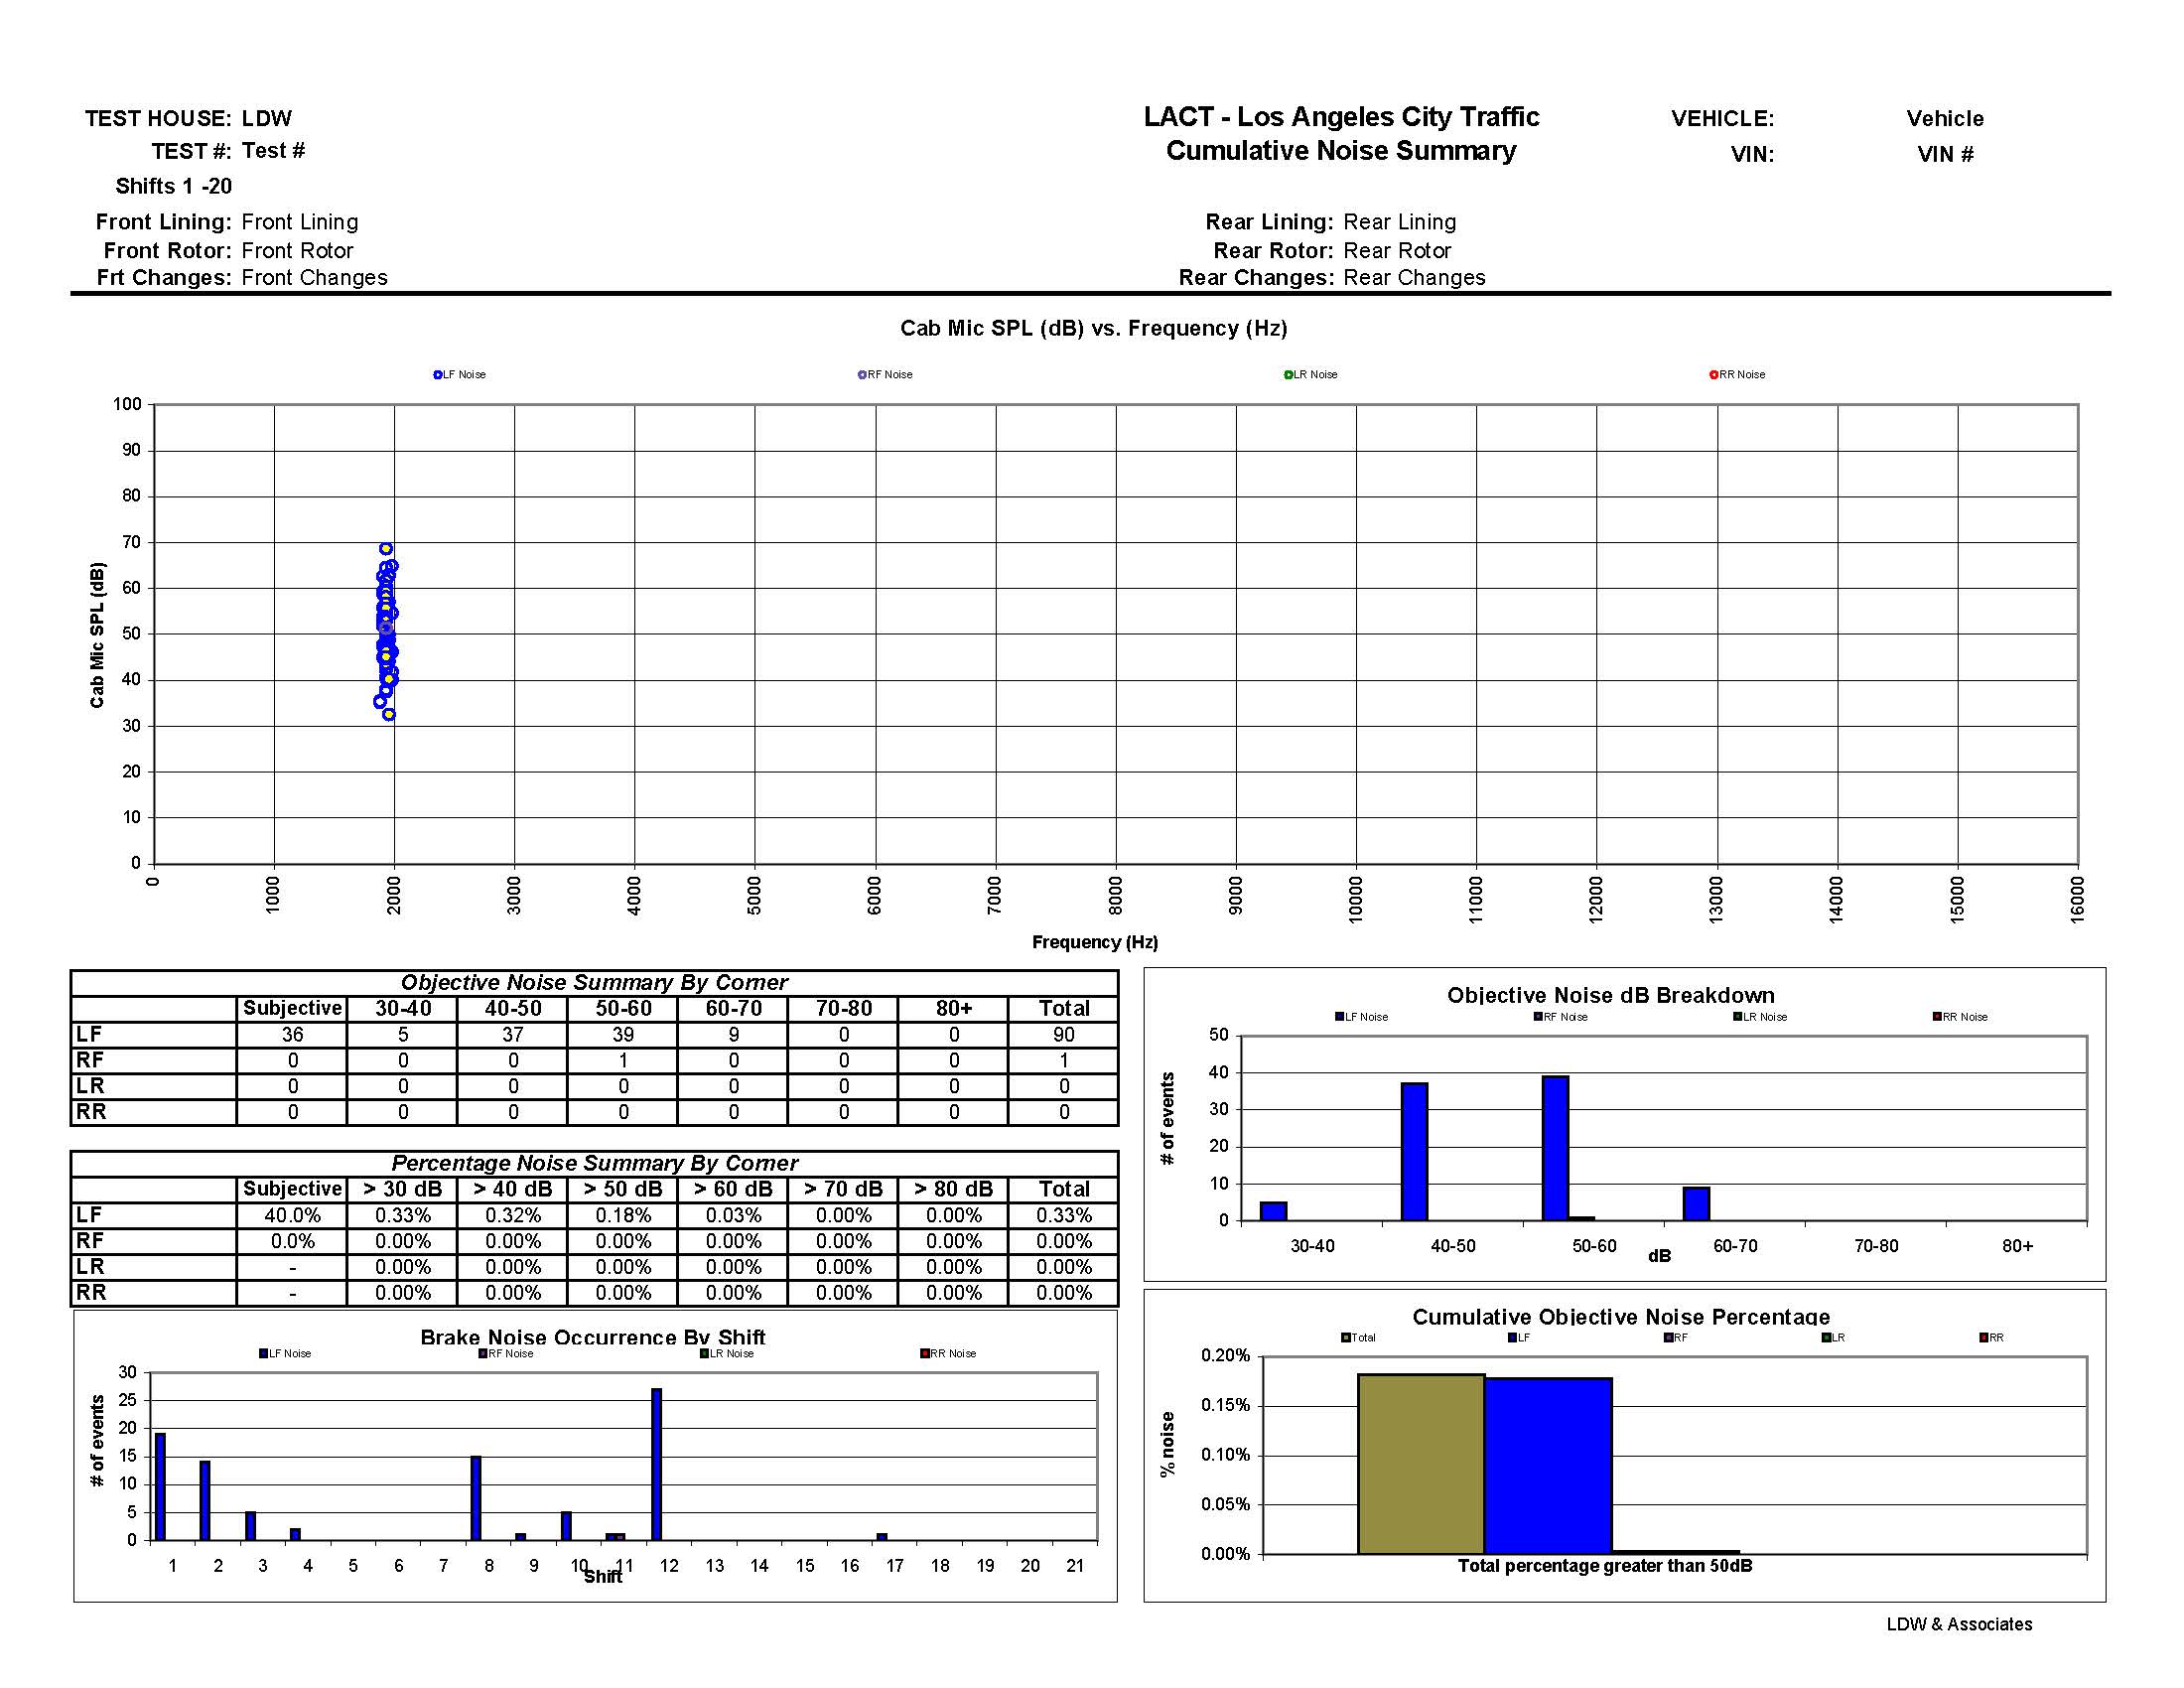Click the 'Percentage Noise Summary By Corner' table title

pos(594,1163)
